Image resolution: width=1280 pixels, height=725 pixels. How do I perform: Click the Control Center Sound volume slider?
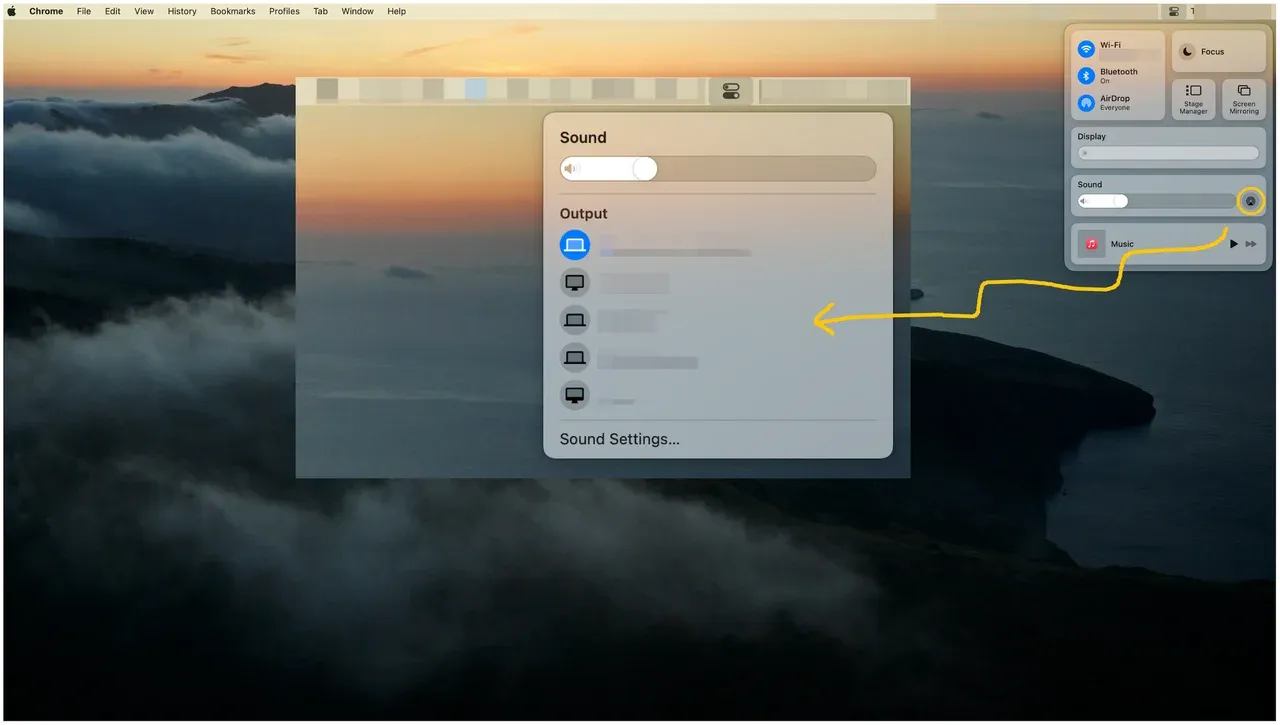pos(1156,201)
